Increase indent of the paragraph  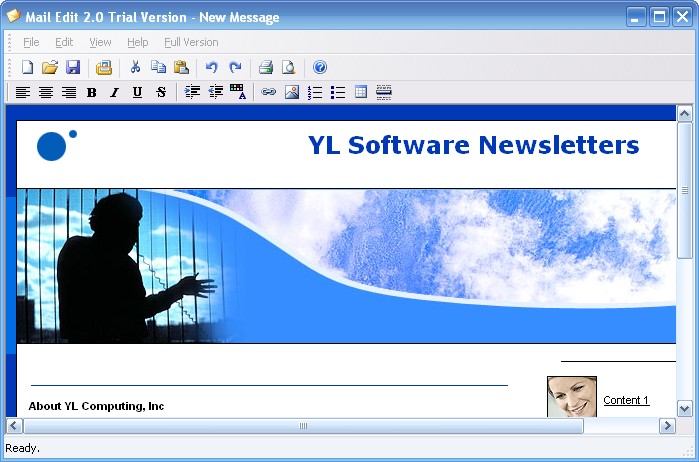coord(192,92)
